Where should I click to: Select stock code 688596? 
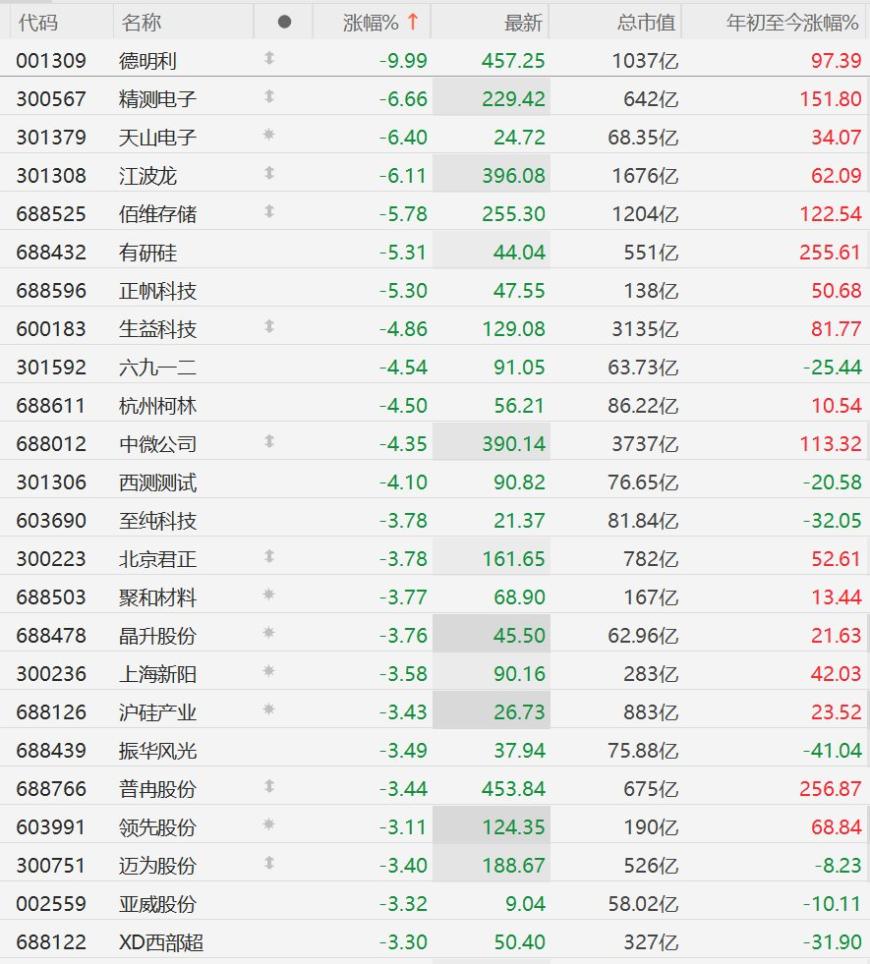click(x=51, y=290)
